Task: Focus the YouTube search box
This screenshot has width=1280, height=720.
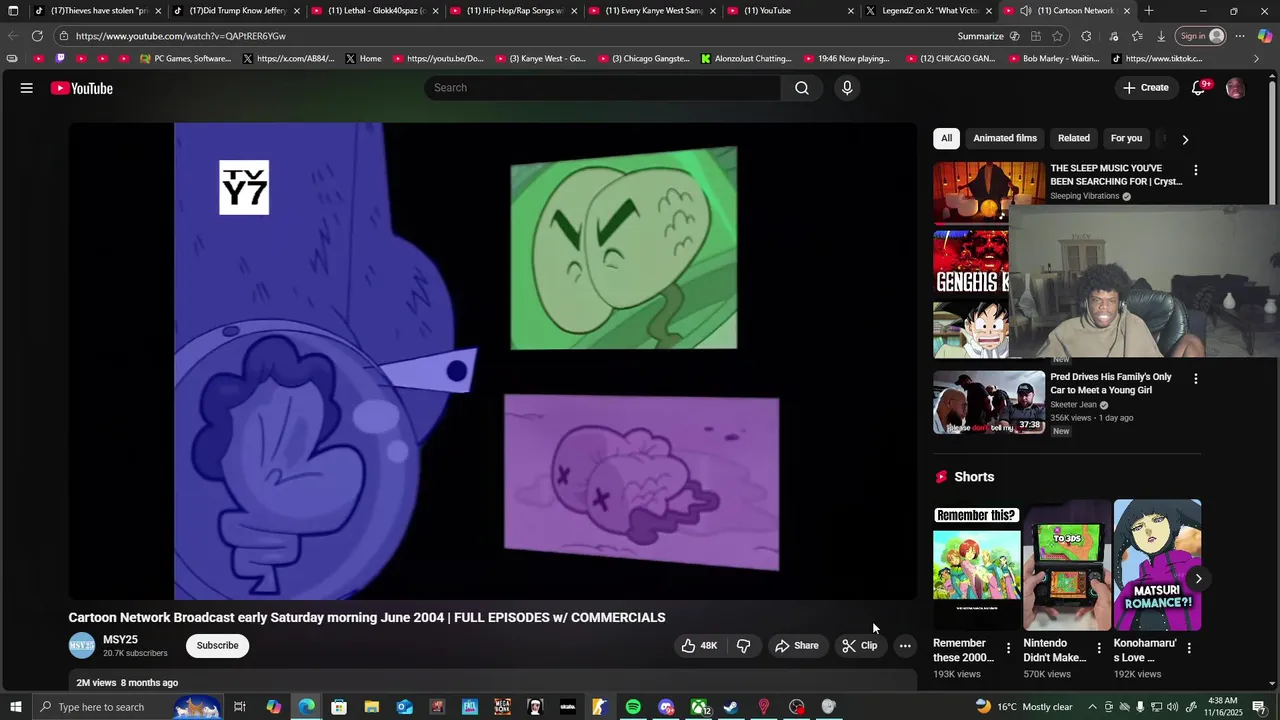Action: pos(603,88)
